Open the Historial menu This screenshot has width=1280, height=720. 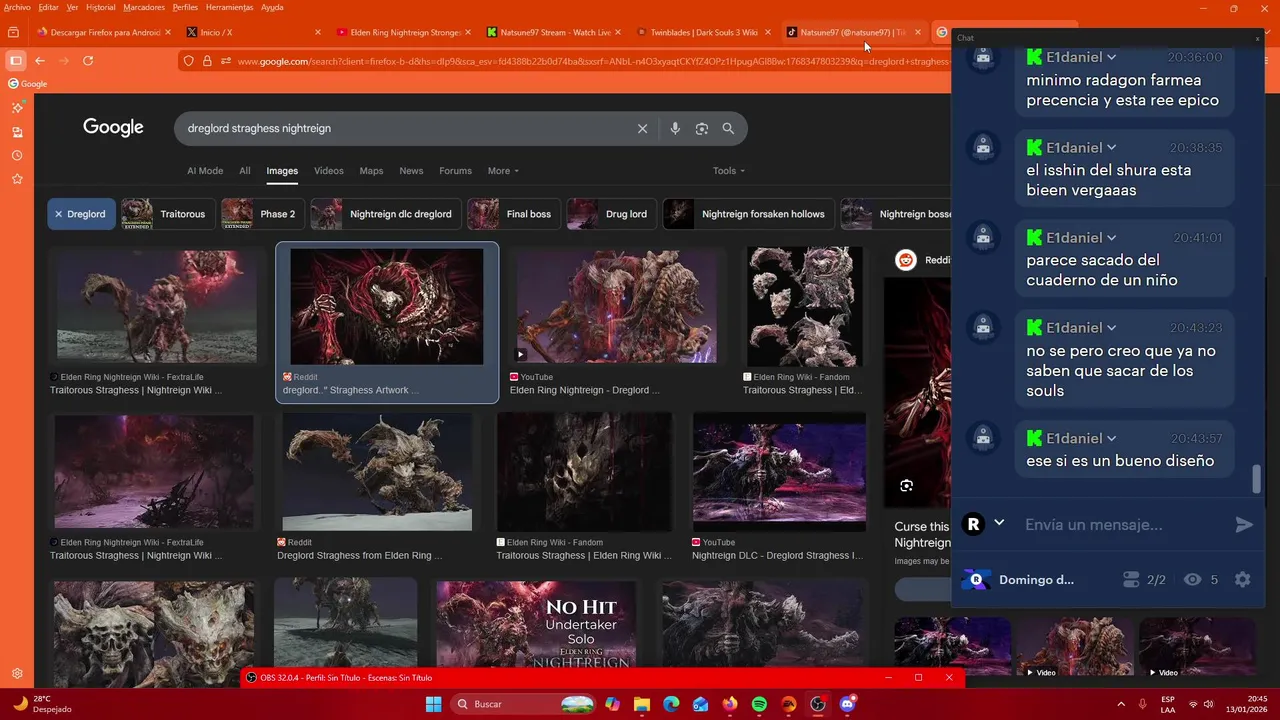click(x=100, y=7)
